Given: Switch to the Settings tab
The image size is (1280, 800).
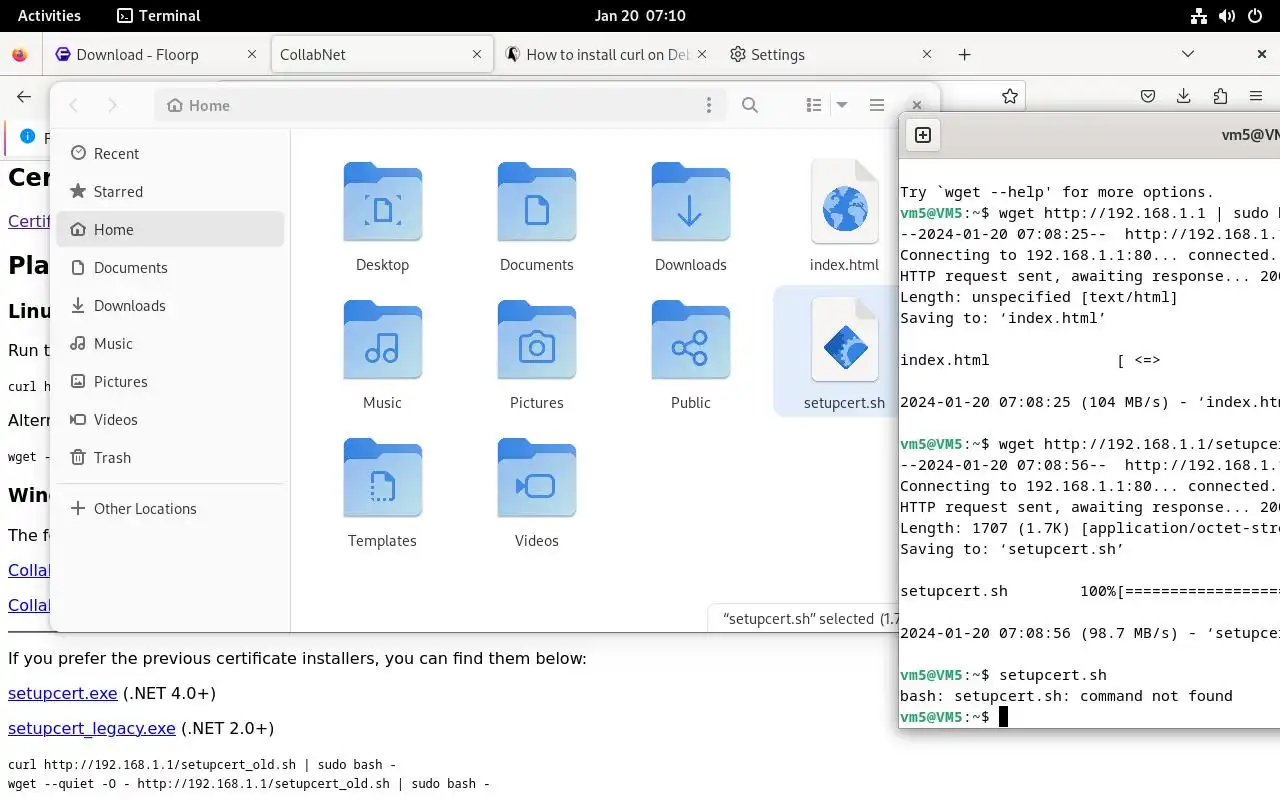Looking at the screenshot, I should click(830, 55).
